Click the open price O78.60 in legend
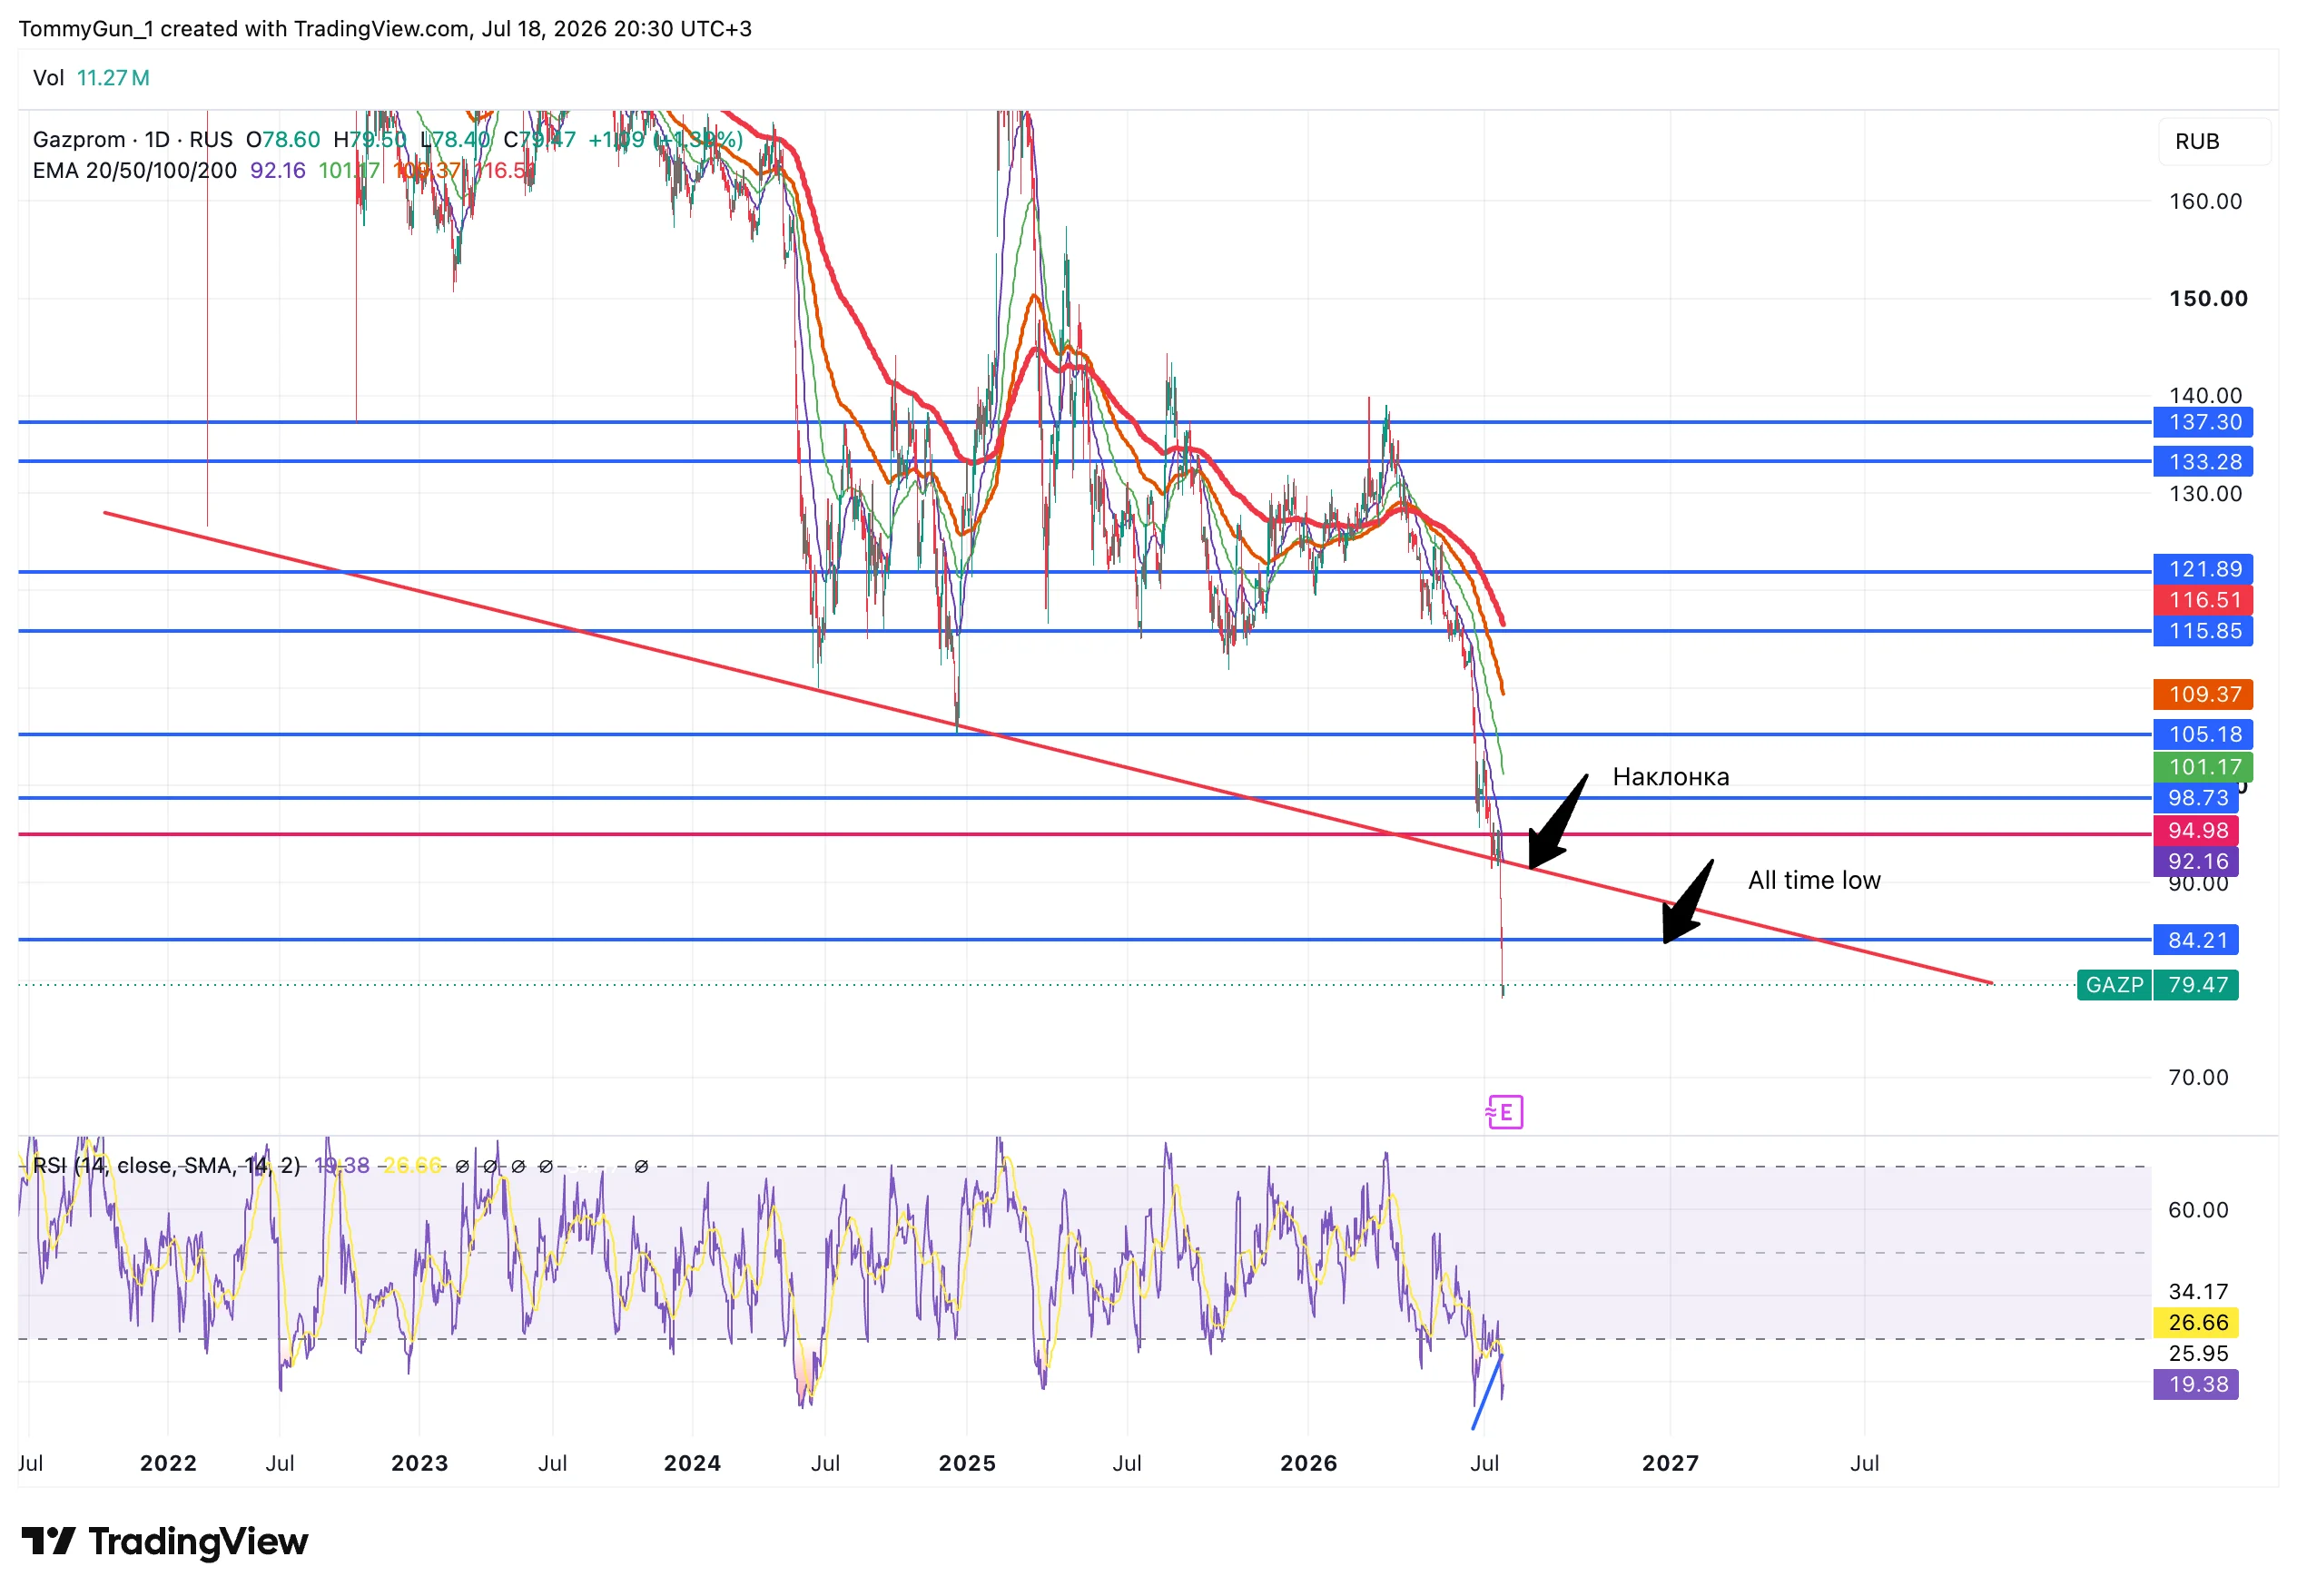This screenshot has width=2297, height=1596. pyautogui.click(x=283, y=139)
